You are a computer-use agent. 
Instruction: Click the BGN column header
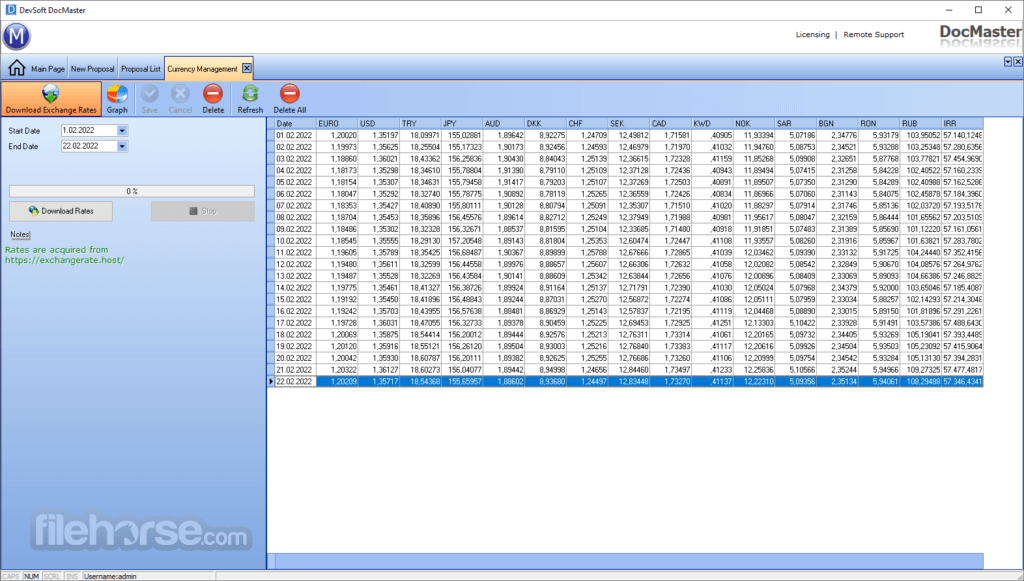[x=838, y=123]
